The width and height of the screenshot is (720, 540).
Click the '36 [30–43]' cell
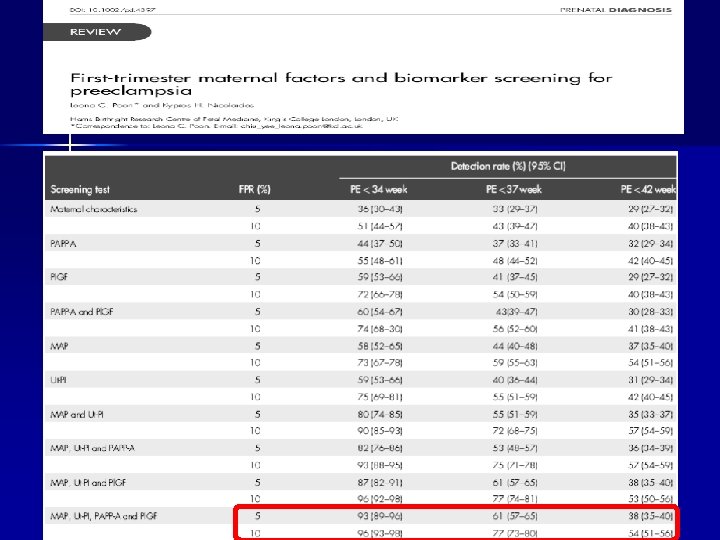[380, 209]
